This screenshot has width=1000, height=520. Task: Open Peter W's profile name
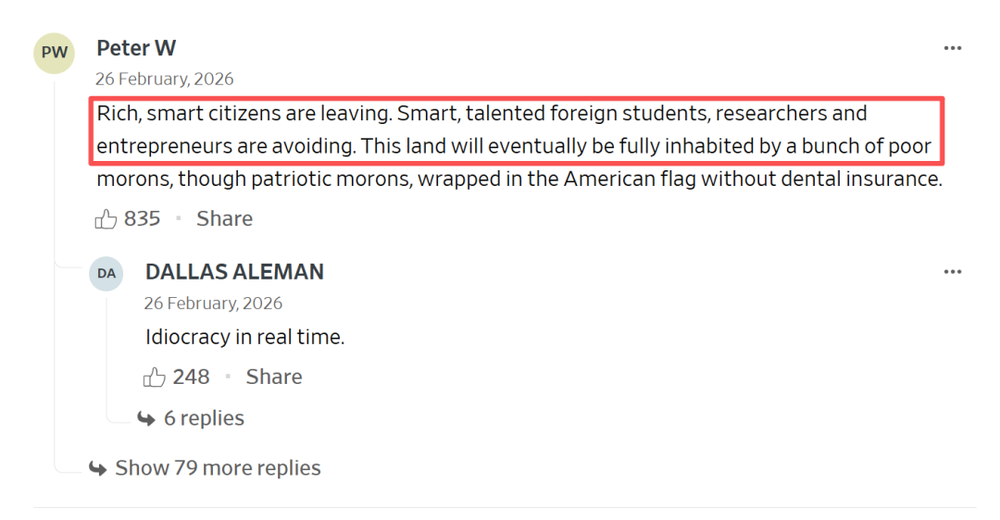click(x=136, y=48)
